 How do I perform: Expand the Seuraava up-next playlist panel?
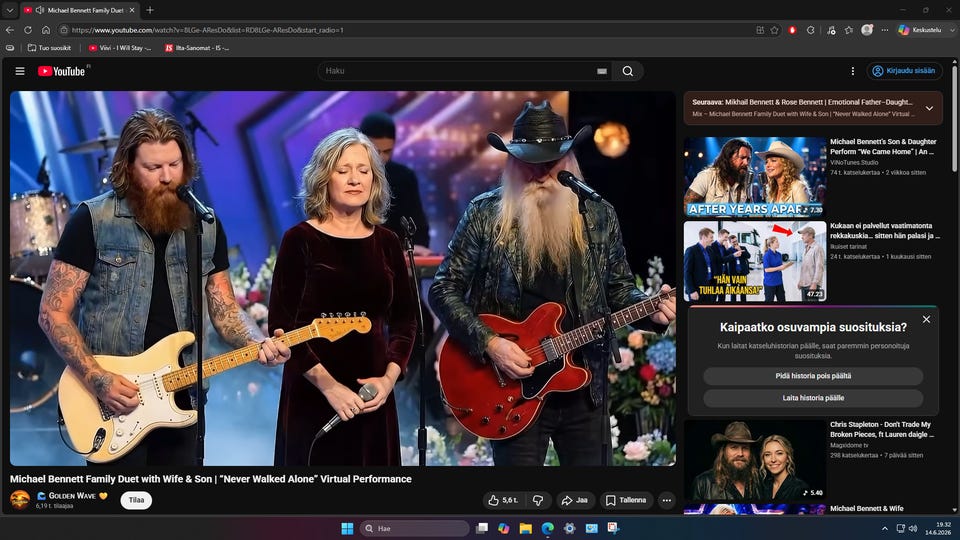click(929, 108)
